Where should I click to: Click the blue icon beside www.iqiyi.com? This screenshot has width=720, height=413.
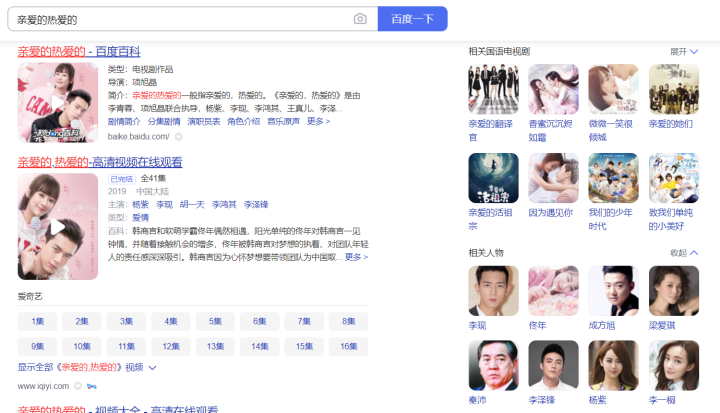click(92, 386)
